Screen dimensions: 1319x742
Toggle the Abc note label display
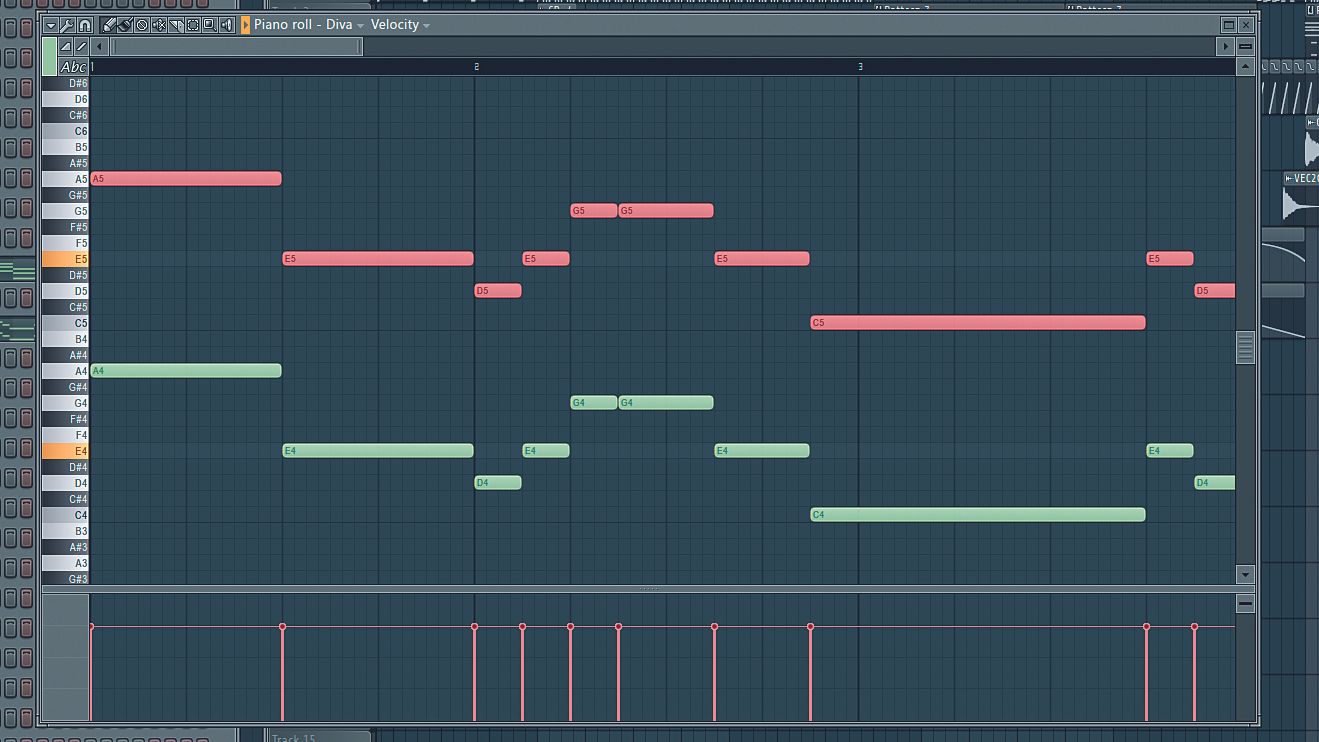pyautogui.click(x=71, y=66)
